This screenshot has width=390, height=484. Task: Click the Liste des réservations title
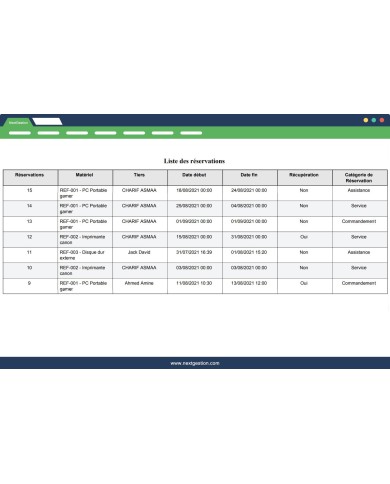194,161
